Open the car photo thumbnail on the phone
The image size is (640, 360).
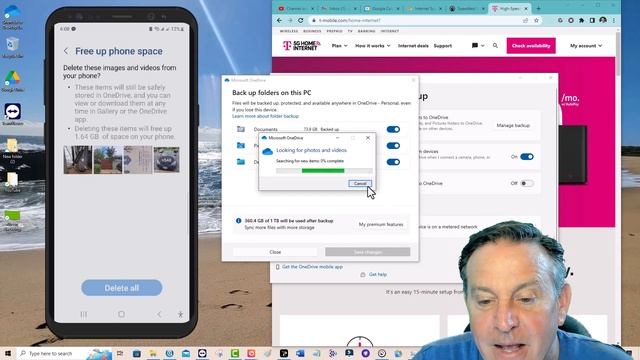coord(167,160)
